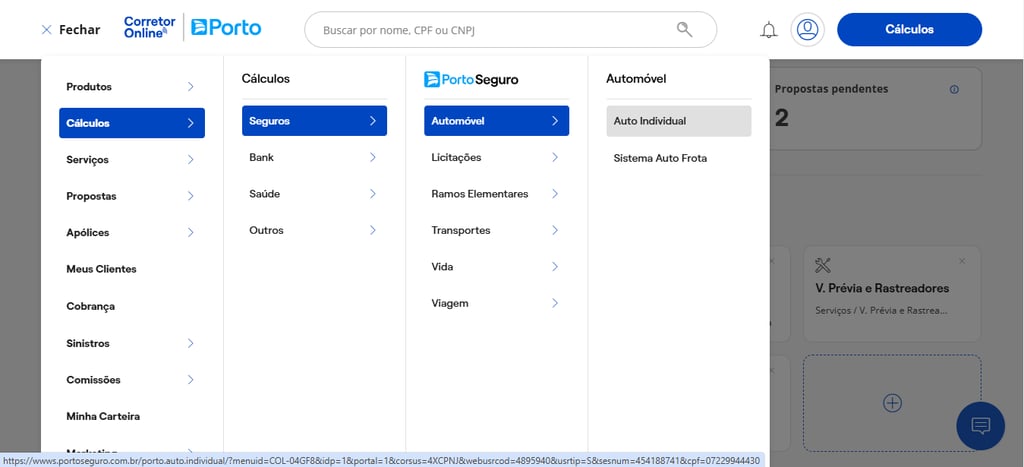This screenshot has width=1024, height=467.
Task: Open the user profile avatar icon
Action: [807, 29]
